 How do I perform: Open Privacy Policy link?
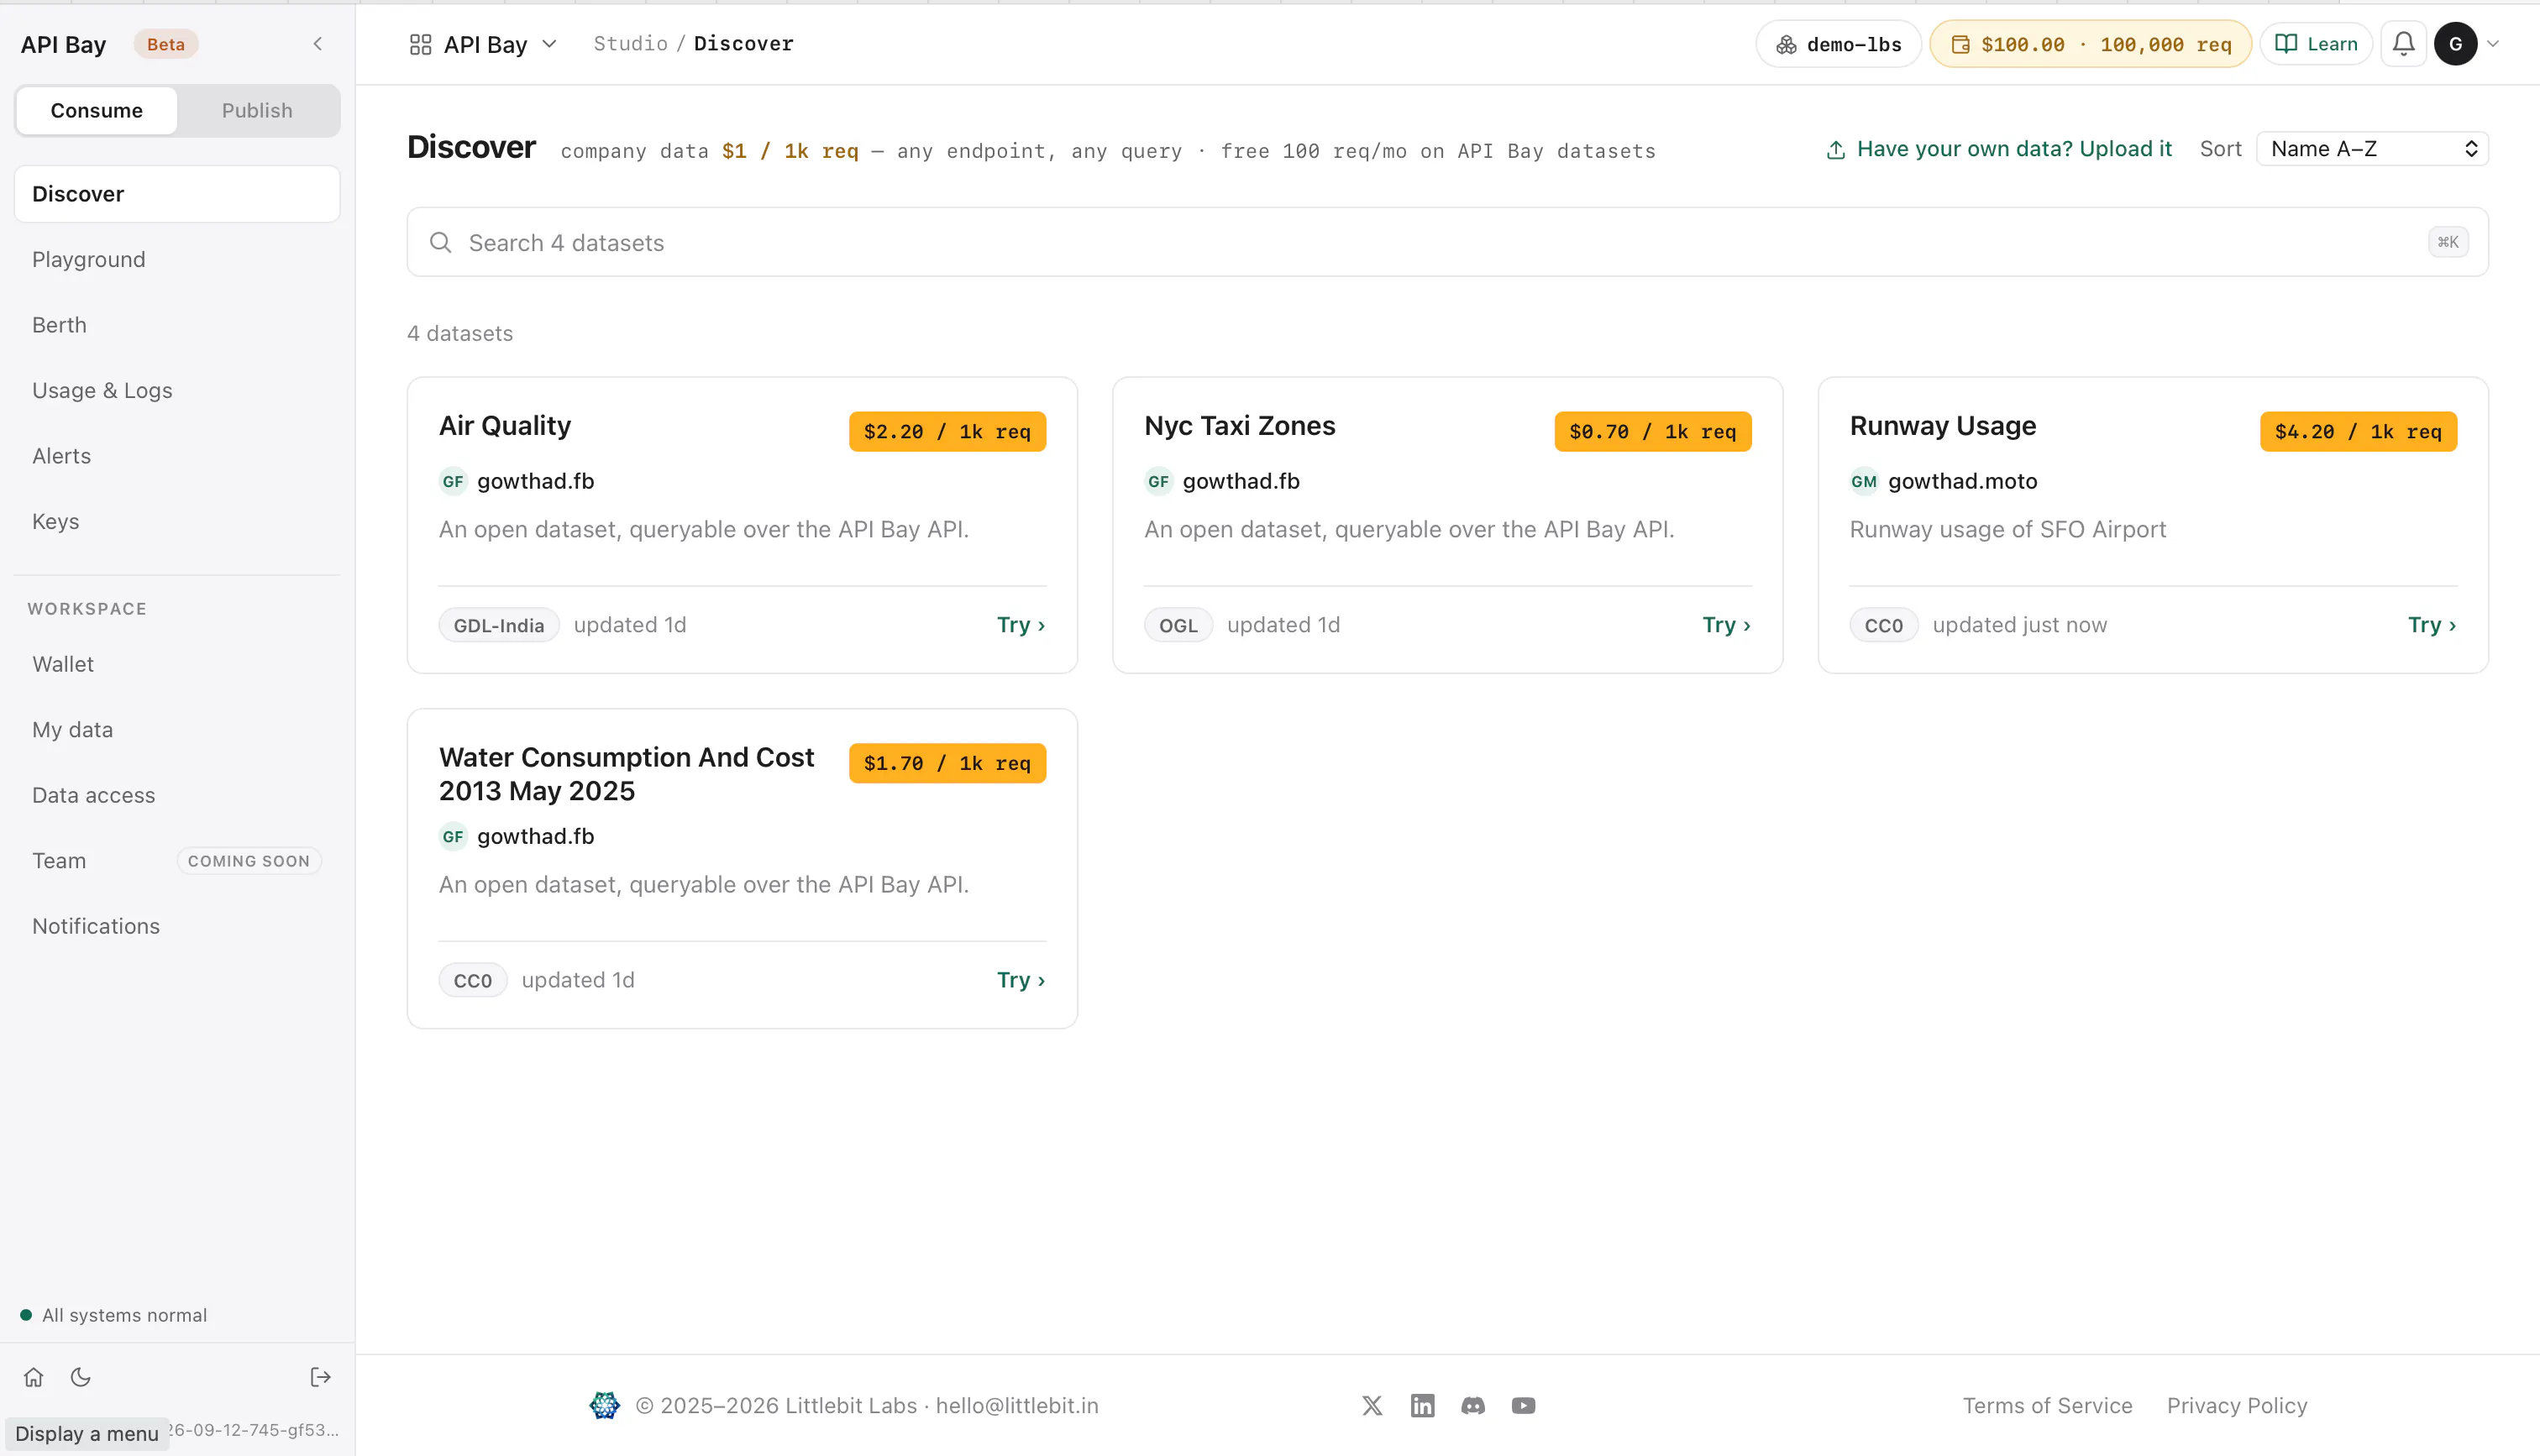2237,1405
